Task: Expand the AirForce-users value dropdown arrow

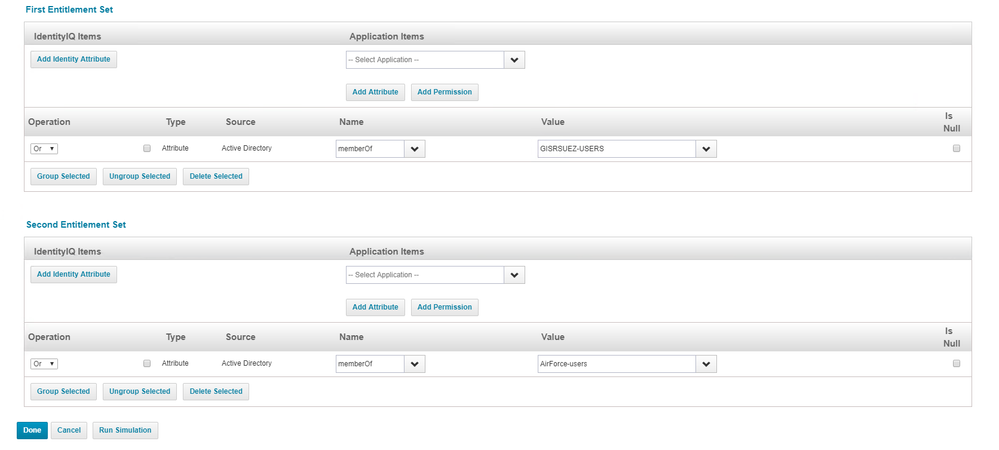Action: (x=707, y=364)
